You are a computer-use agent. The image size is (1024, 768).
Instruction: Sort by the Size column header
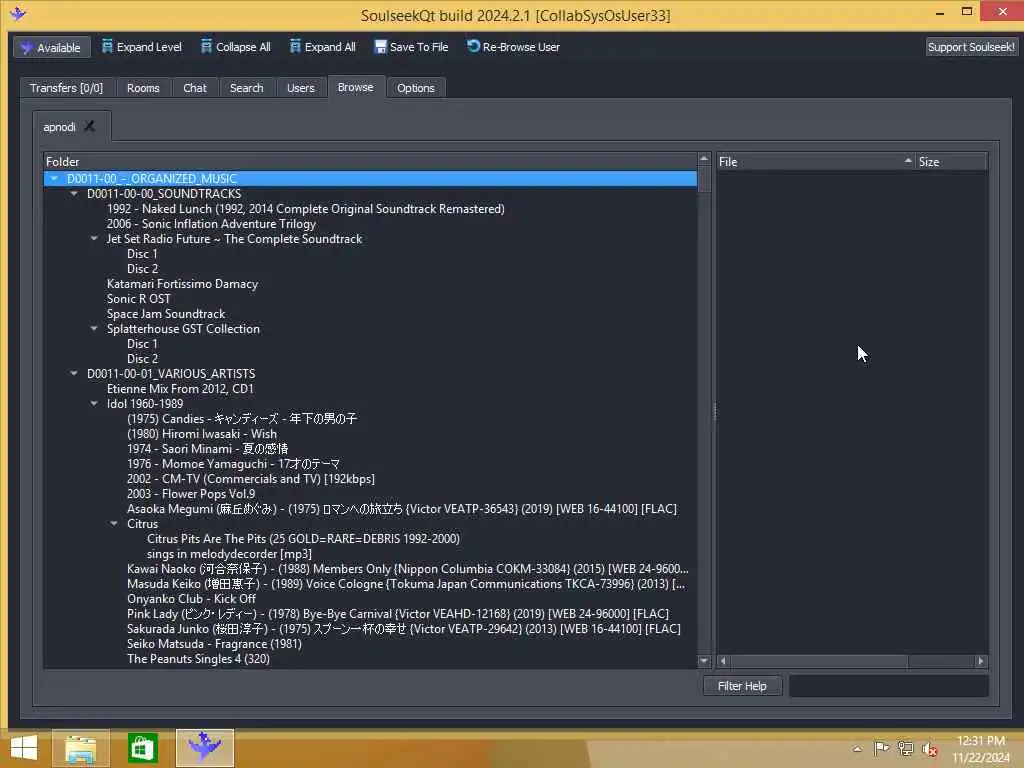(951, 161)
